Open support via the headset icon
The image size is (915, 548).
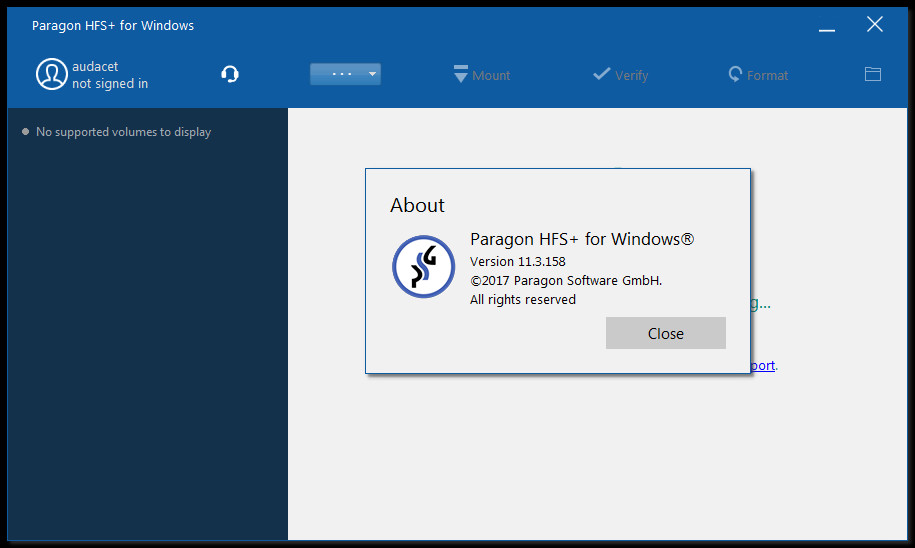[x=230, y=74]
